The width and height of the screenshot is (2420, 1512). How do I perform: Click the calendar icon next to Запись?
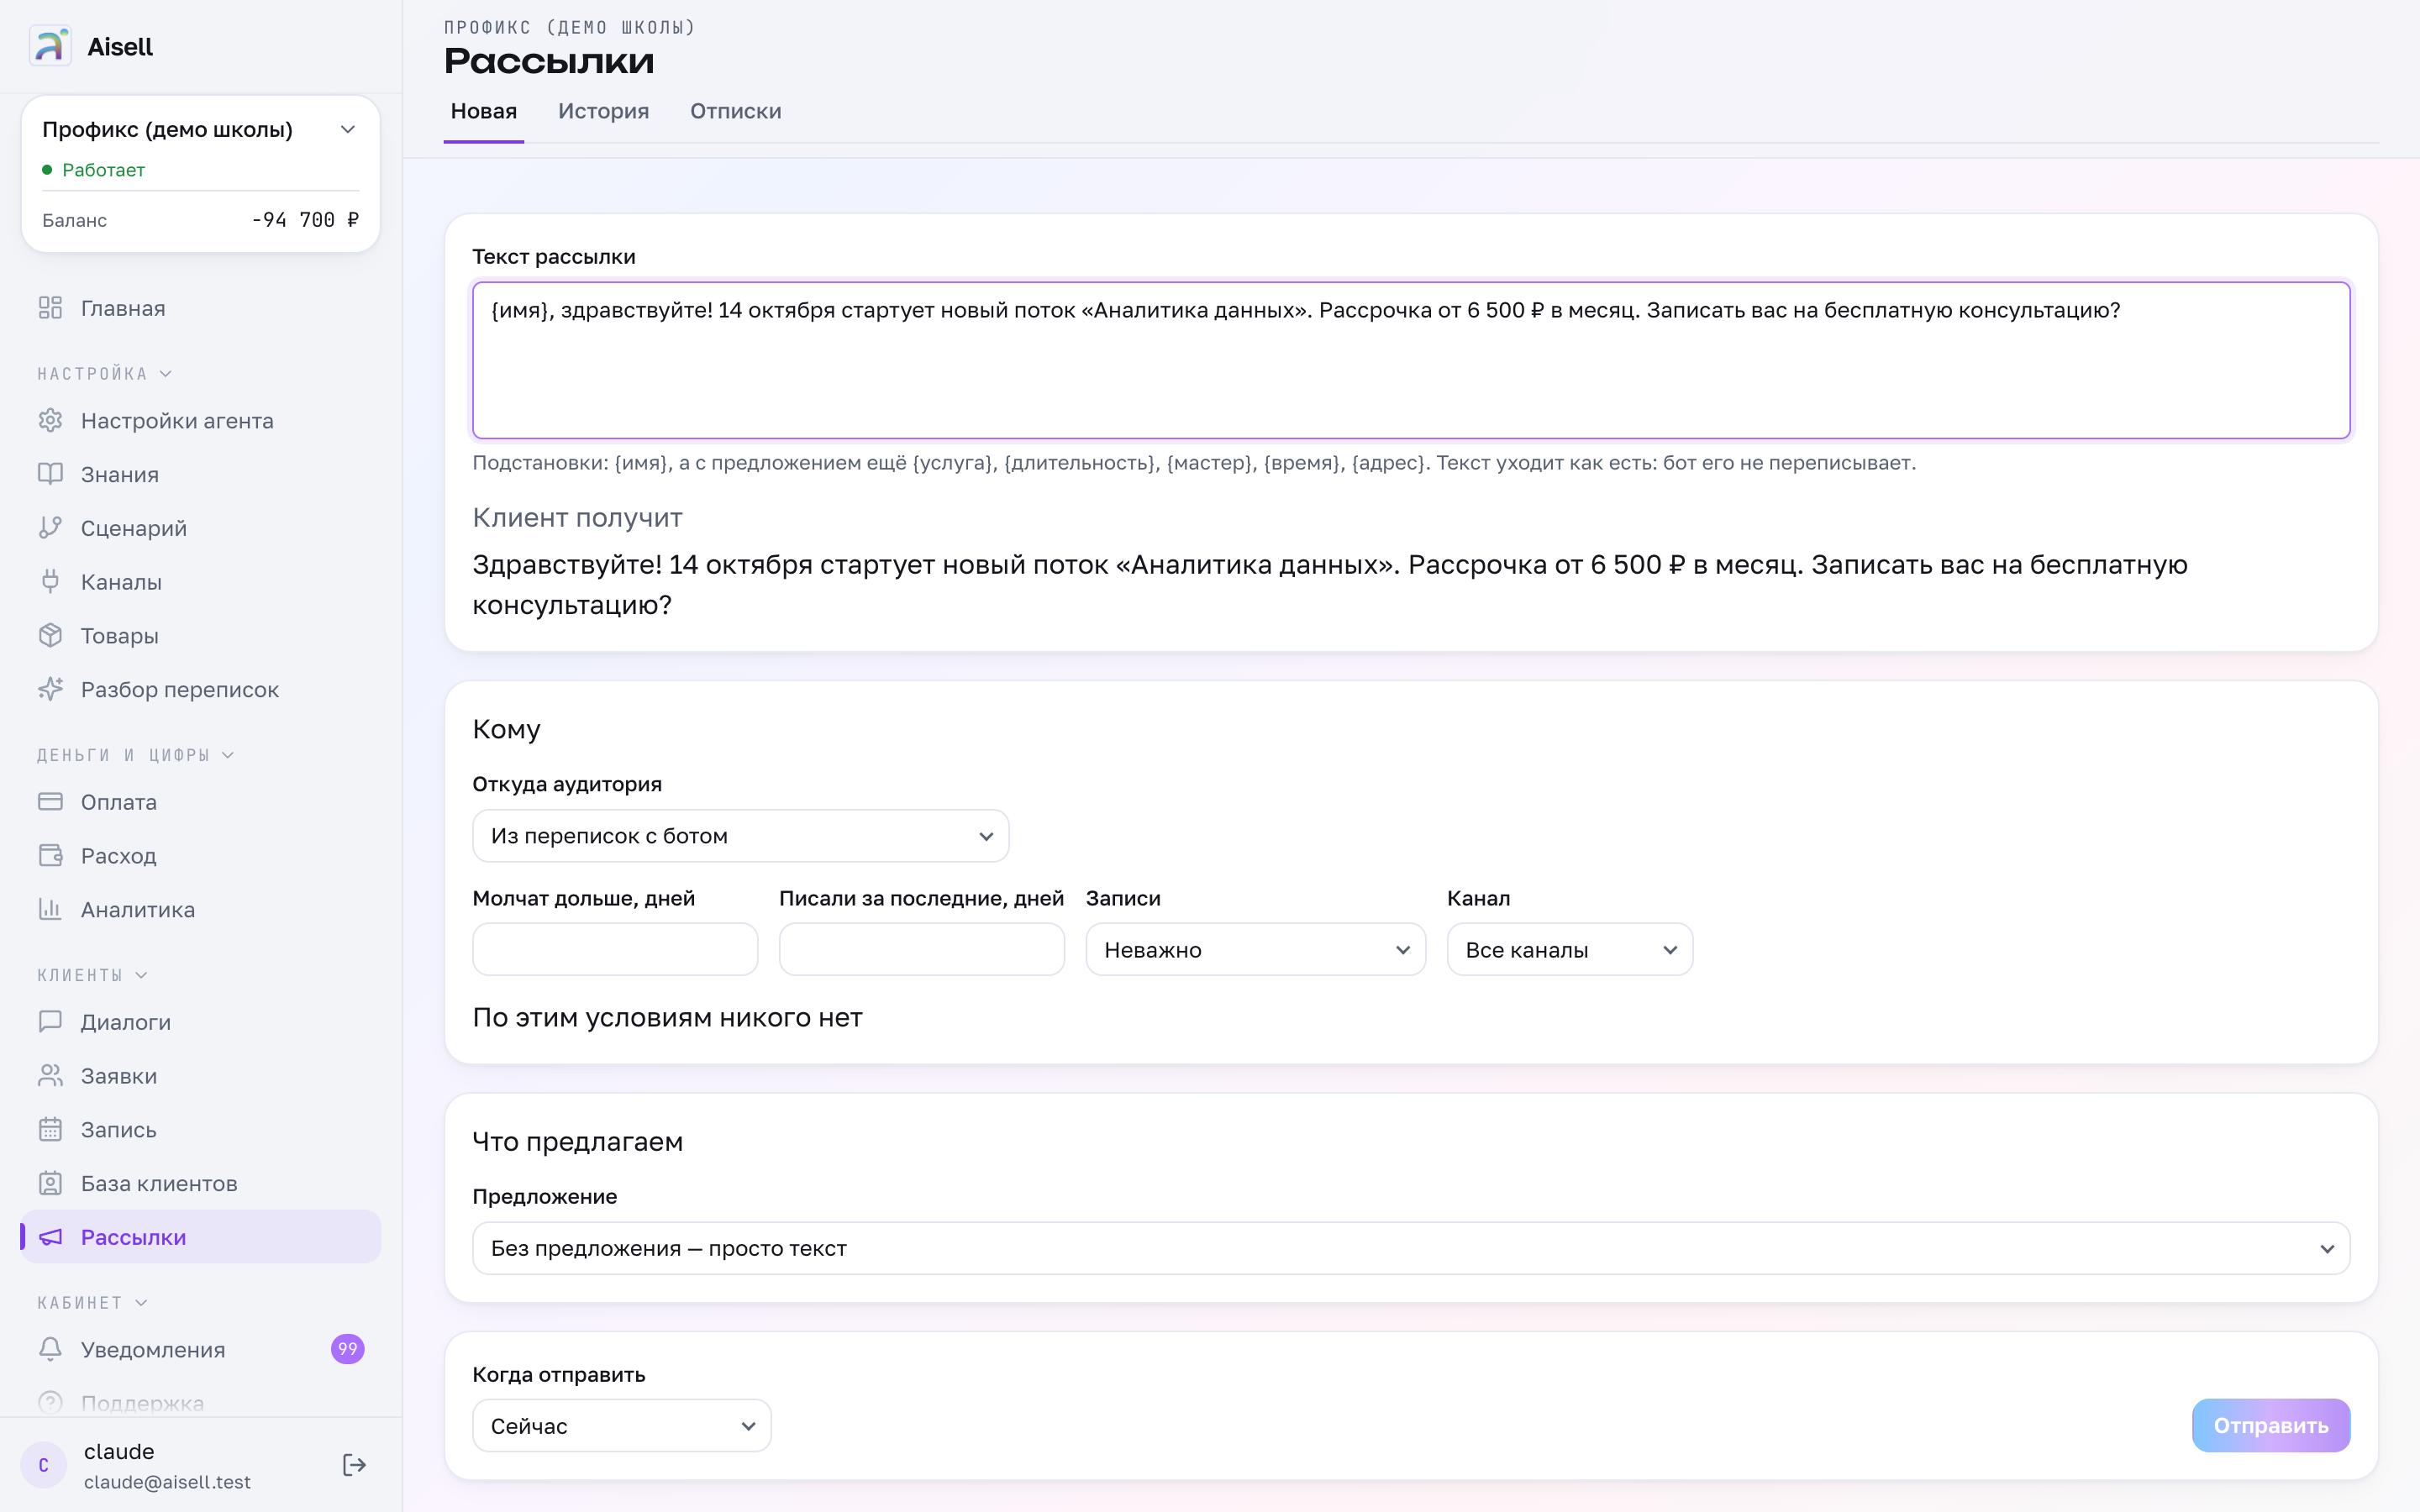[50, 1129]
